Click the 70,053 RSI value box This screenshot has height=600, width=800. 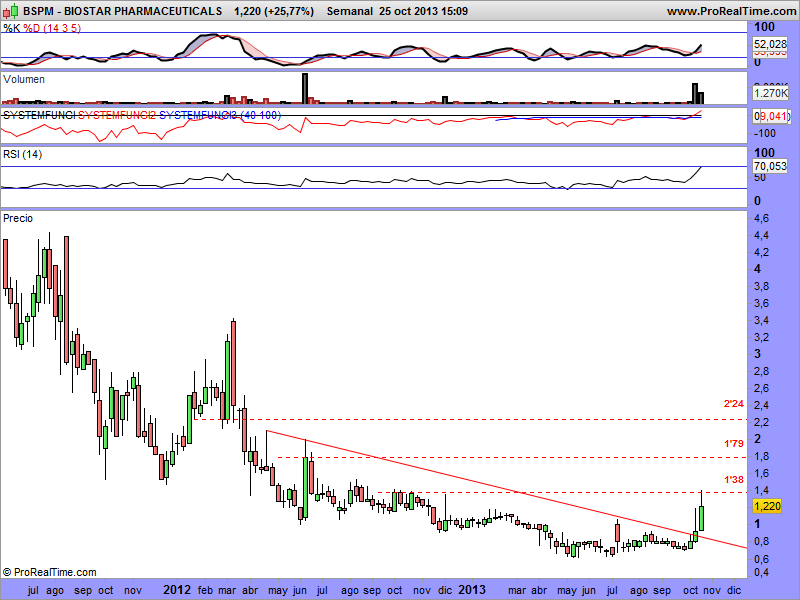[770, 166]
